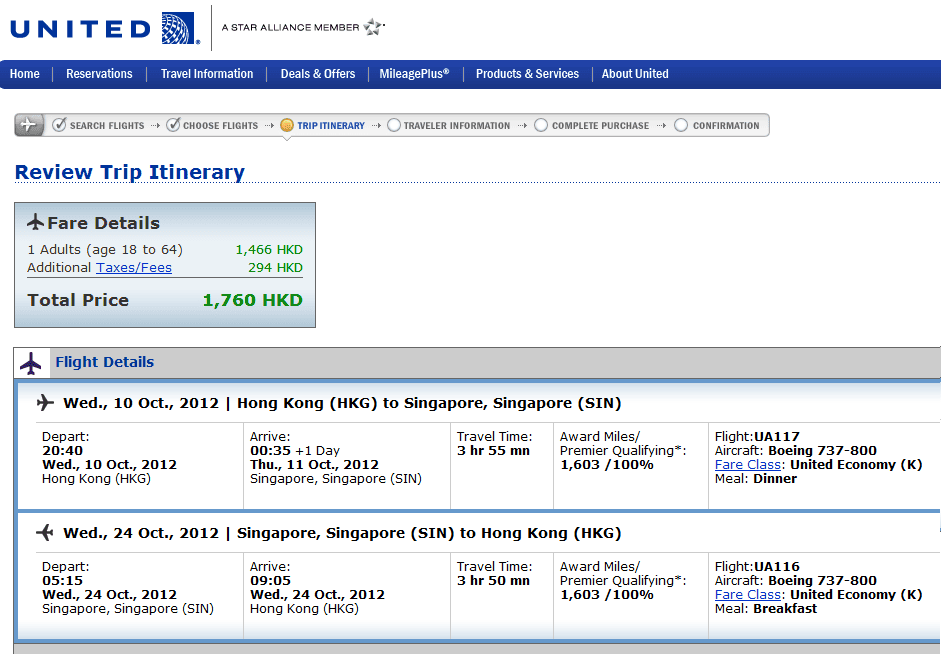Image resolution: width=941 pixels, height=661 pixels.
Task: Select the Confirmation step circle
Action: tap(681, 125)
